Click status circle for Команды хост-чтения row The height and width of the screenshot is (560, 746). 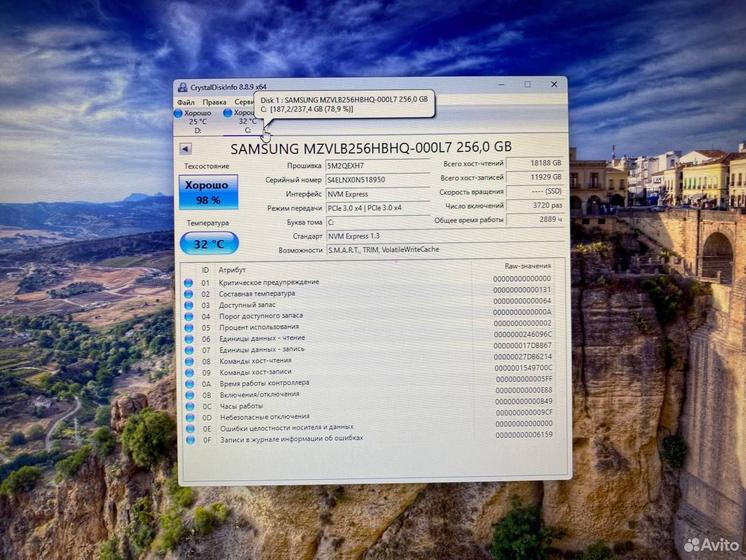pos(189,362)
